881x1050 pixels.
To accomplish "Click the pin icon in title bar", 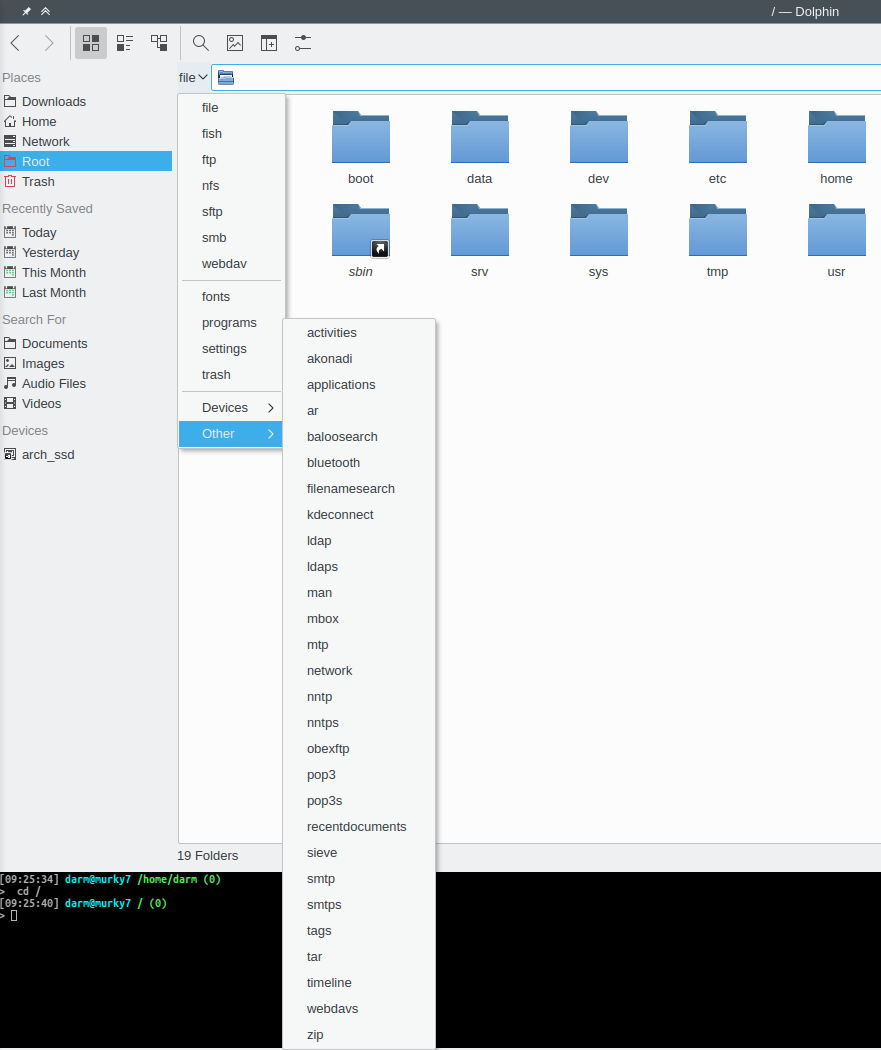I will (27, 11).
